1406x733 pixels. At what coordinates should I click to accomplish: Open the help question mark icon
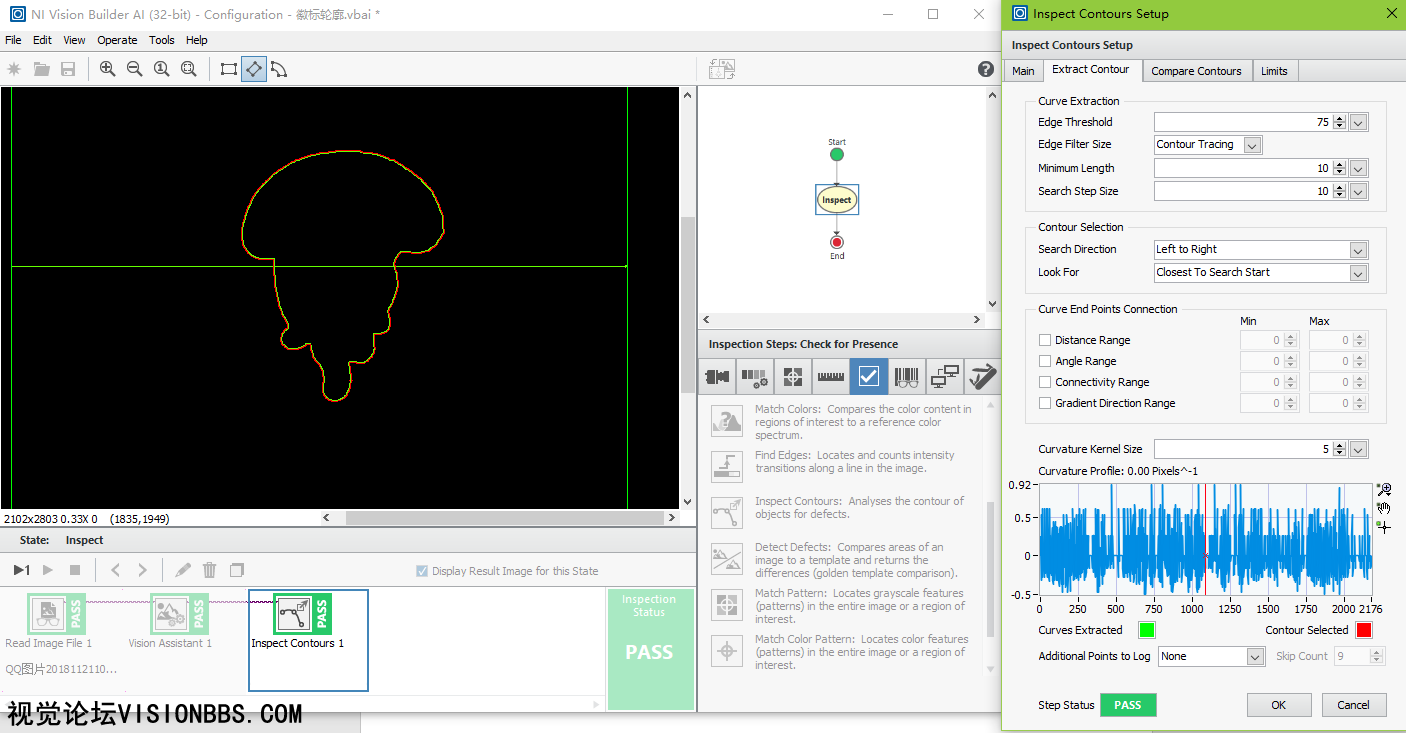[x=985, y=69]
